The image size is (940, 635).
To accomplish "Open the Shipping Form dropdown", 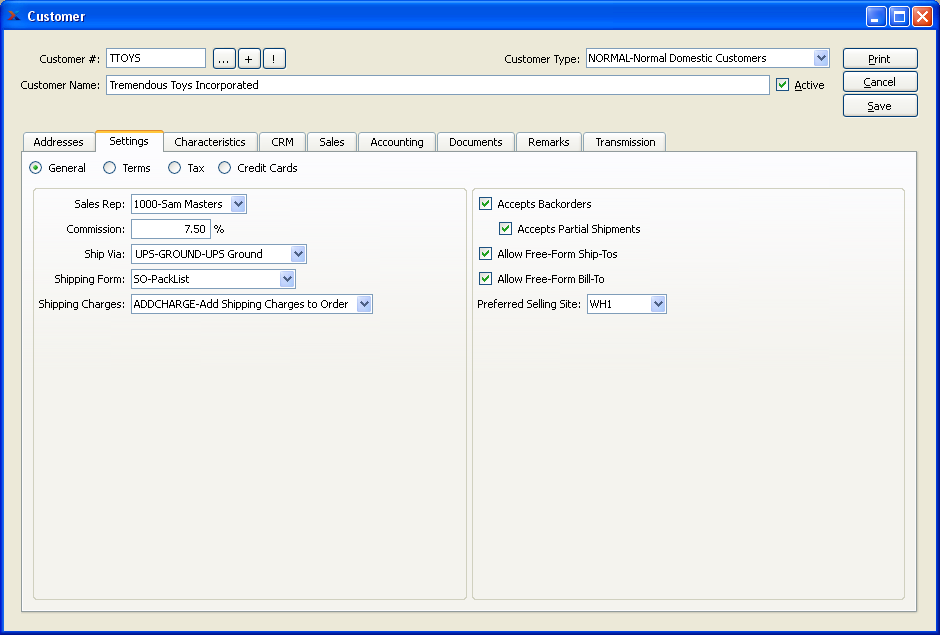I will tap(287, 279).
